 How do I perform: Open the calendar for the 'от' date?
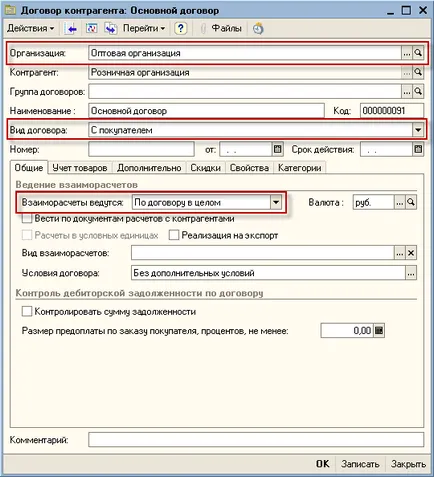click(x=277, y=149)
